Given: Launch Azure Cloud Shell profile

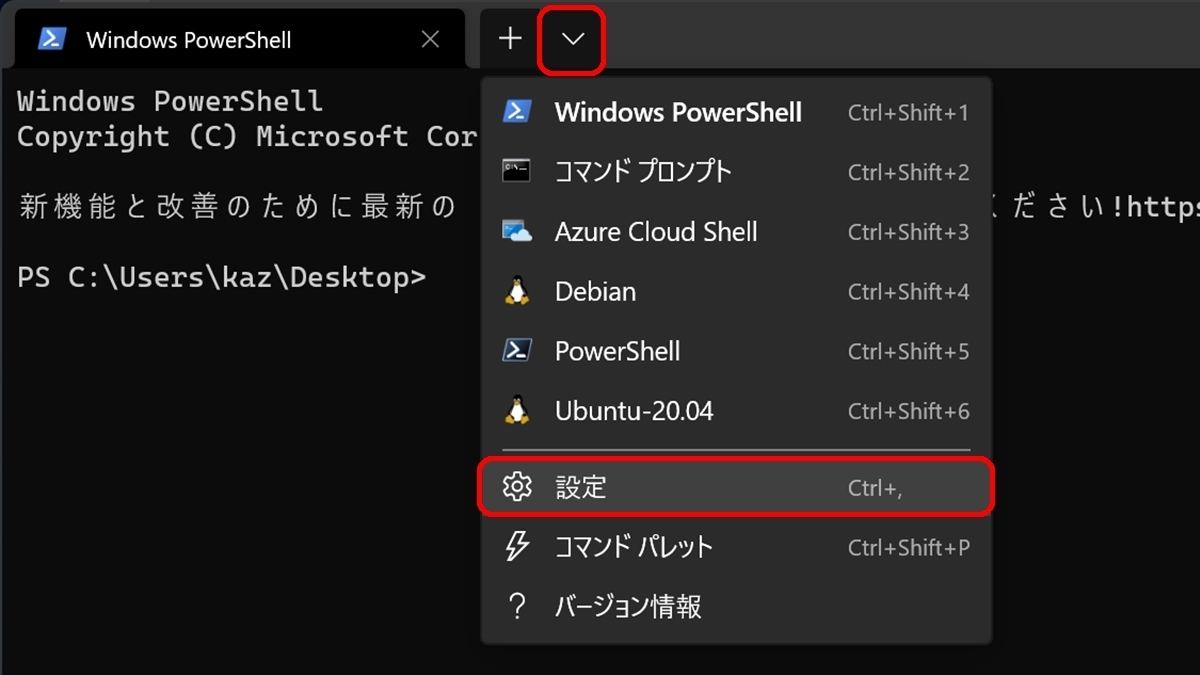Looking at the screenshot, I should 736,232.
